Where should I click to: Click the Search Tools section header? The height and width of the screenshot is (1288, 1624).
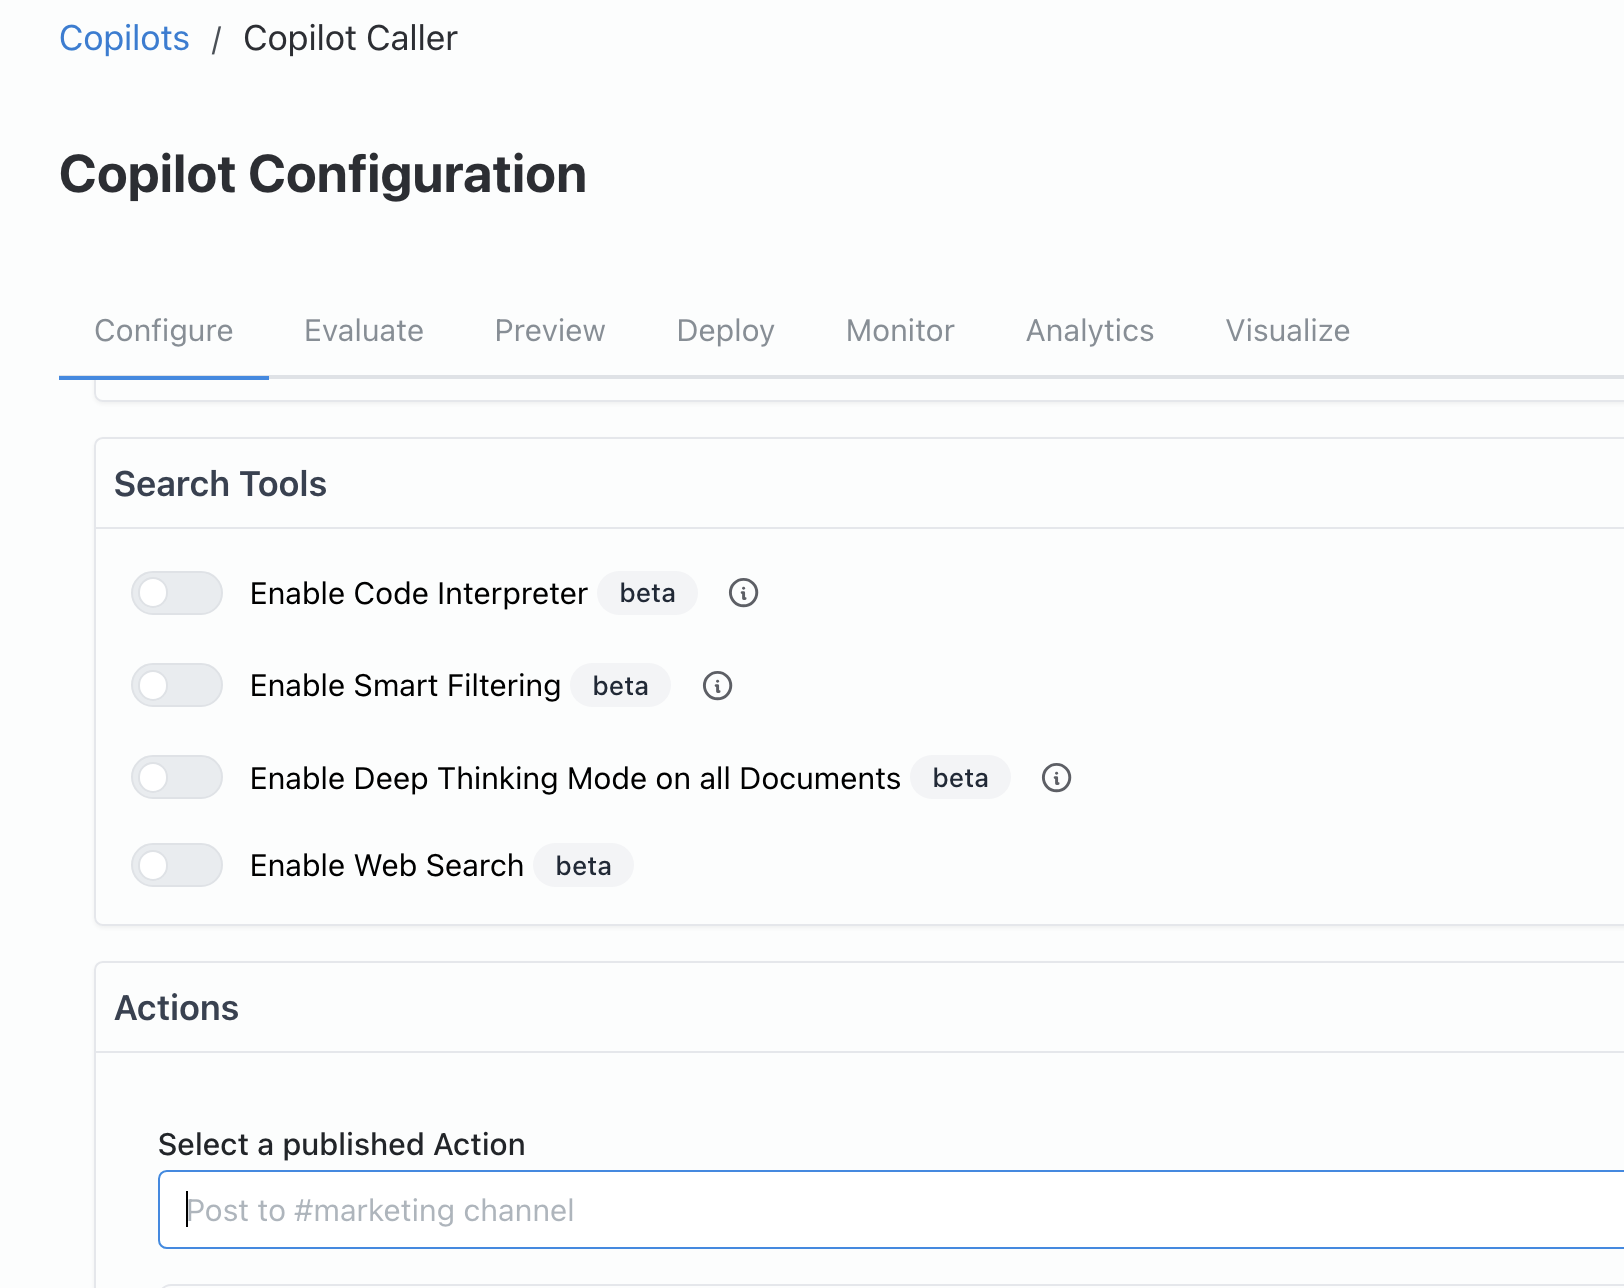click(220, 483)
